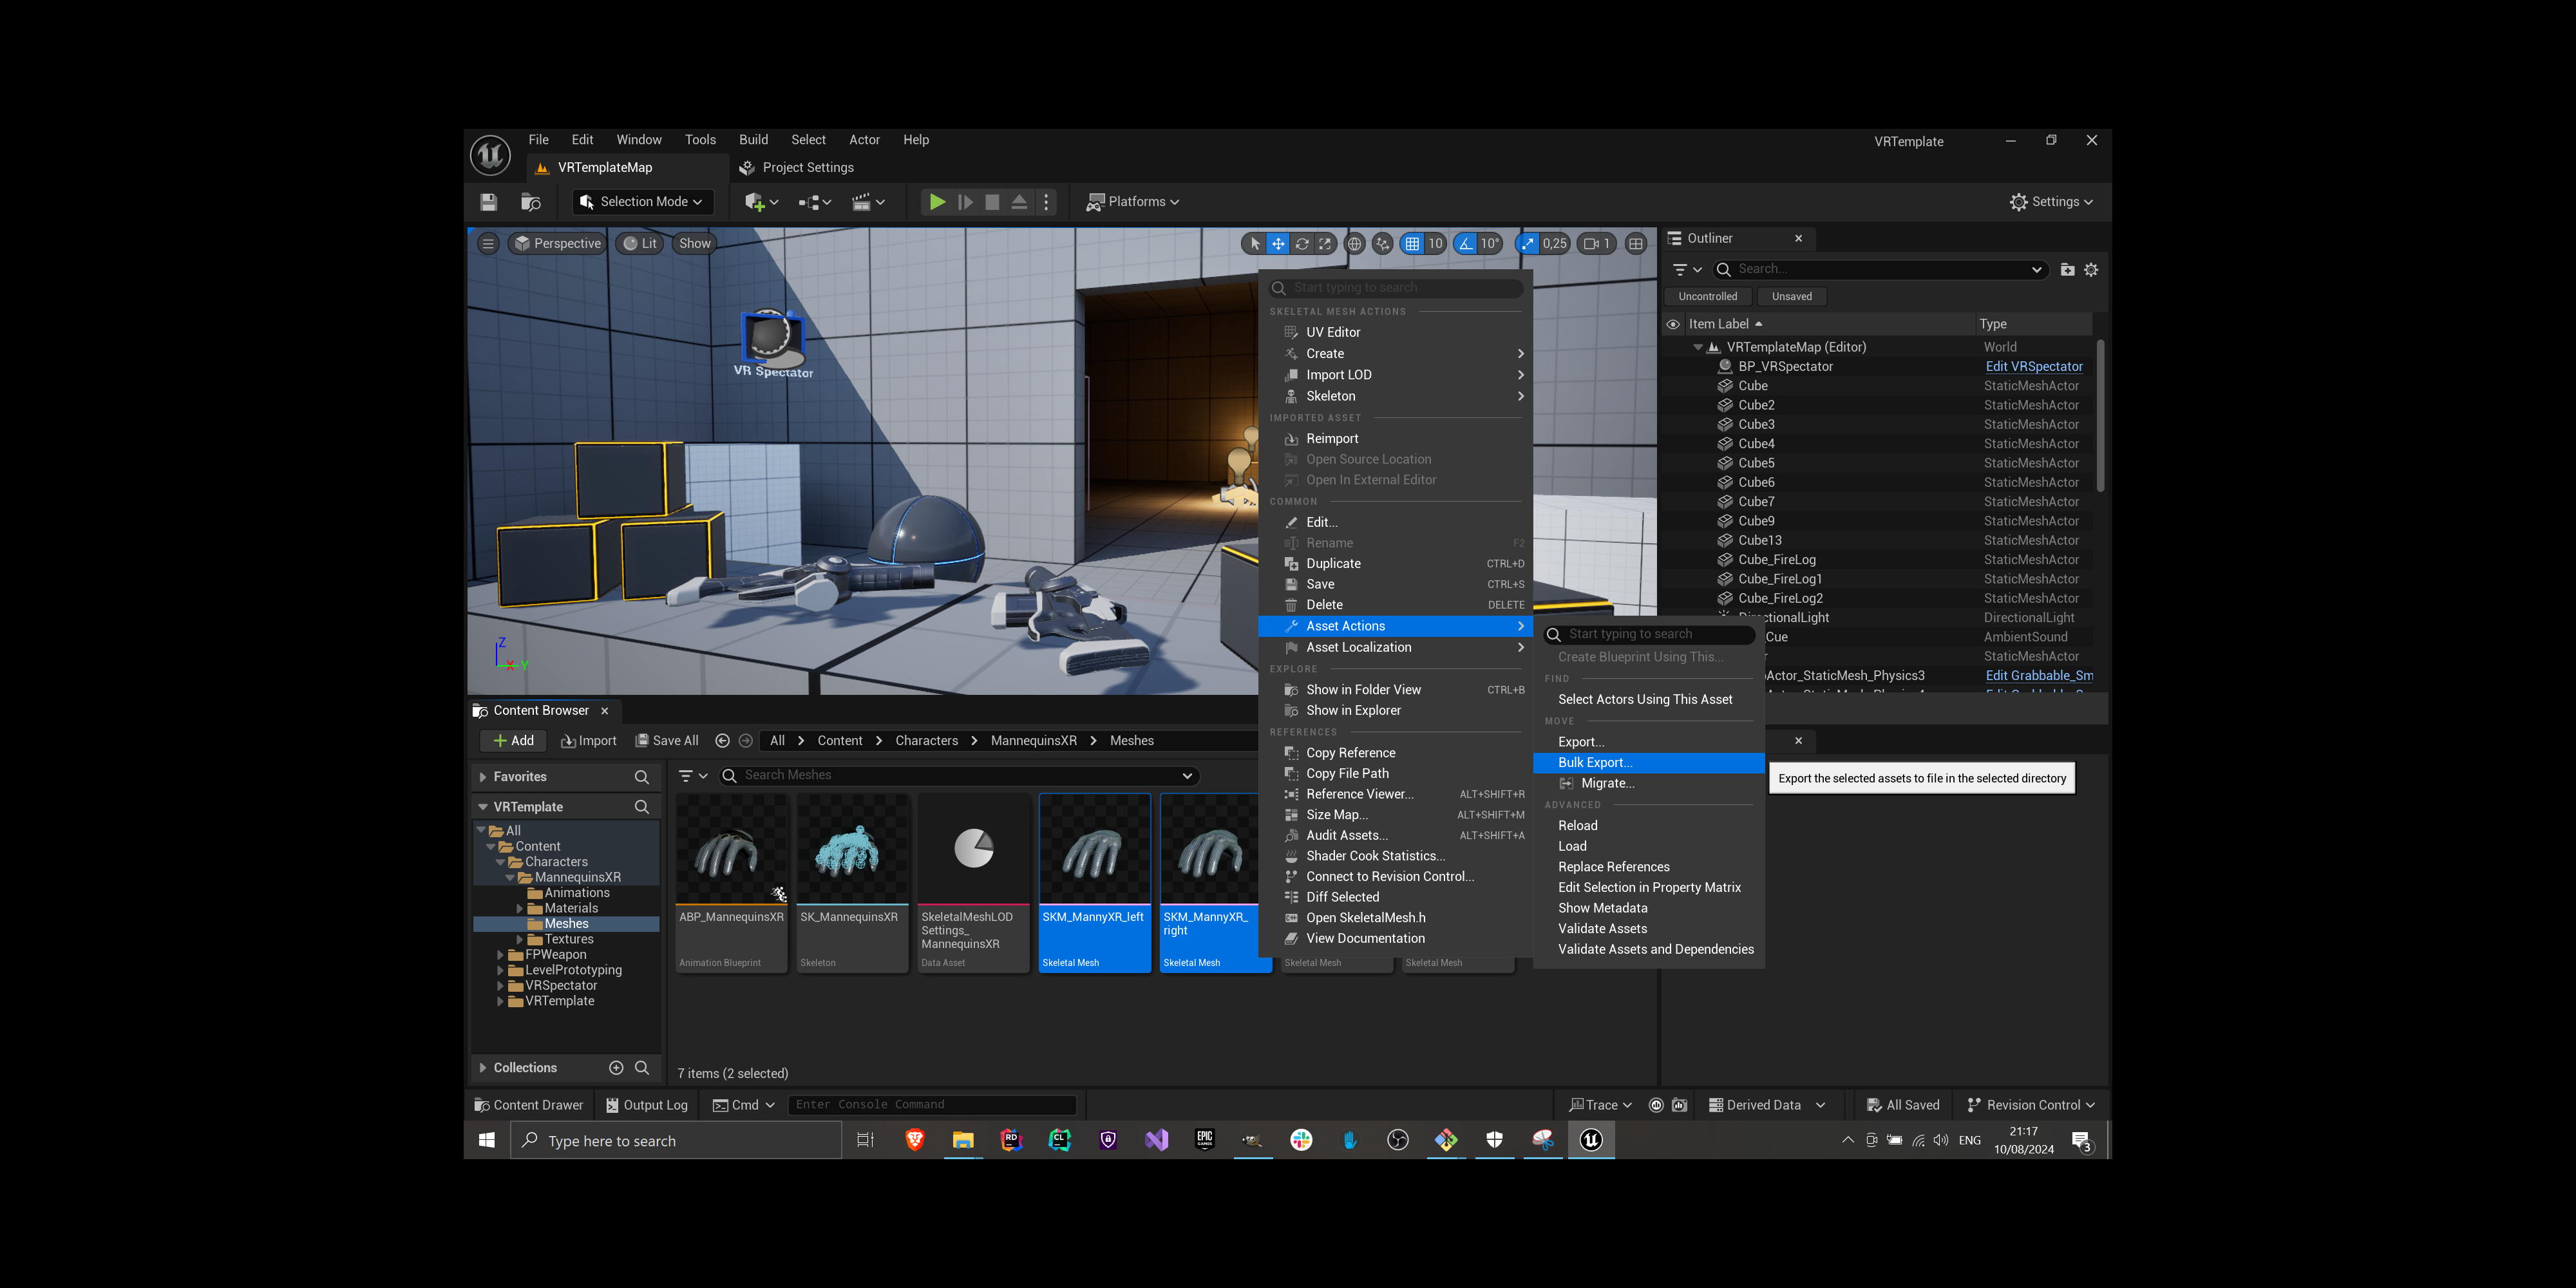Viewport: 2576px width, 1288px height.
Task: Click the Save Current Level icon
Action: (x=488, y=201)
